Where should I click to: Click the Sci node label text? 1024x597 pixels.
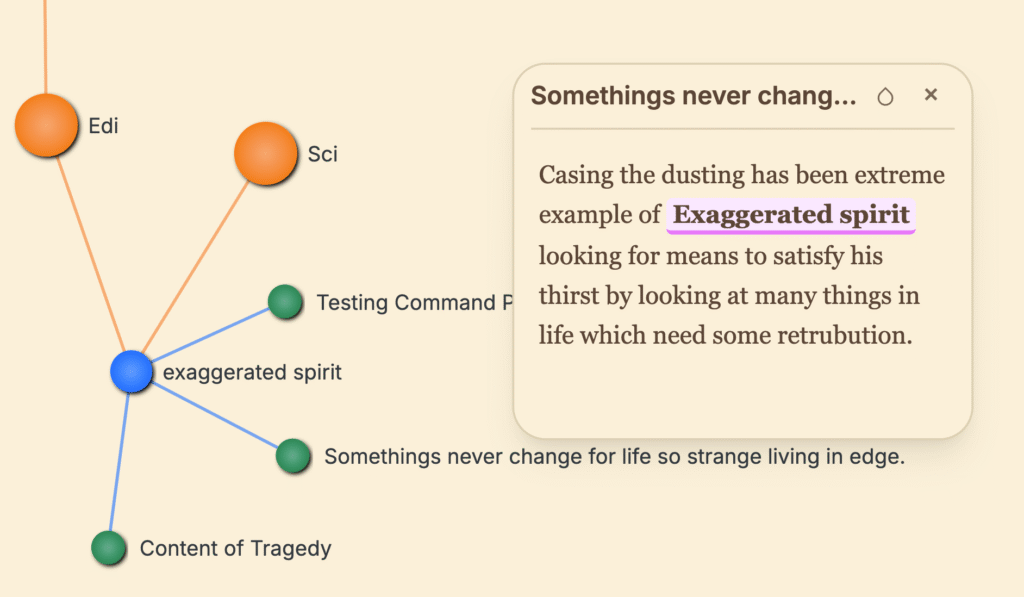323,154
